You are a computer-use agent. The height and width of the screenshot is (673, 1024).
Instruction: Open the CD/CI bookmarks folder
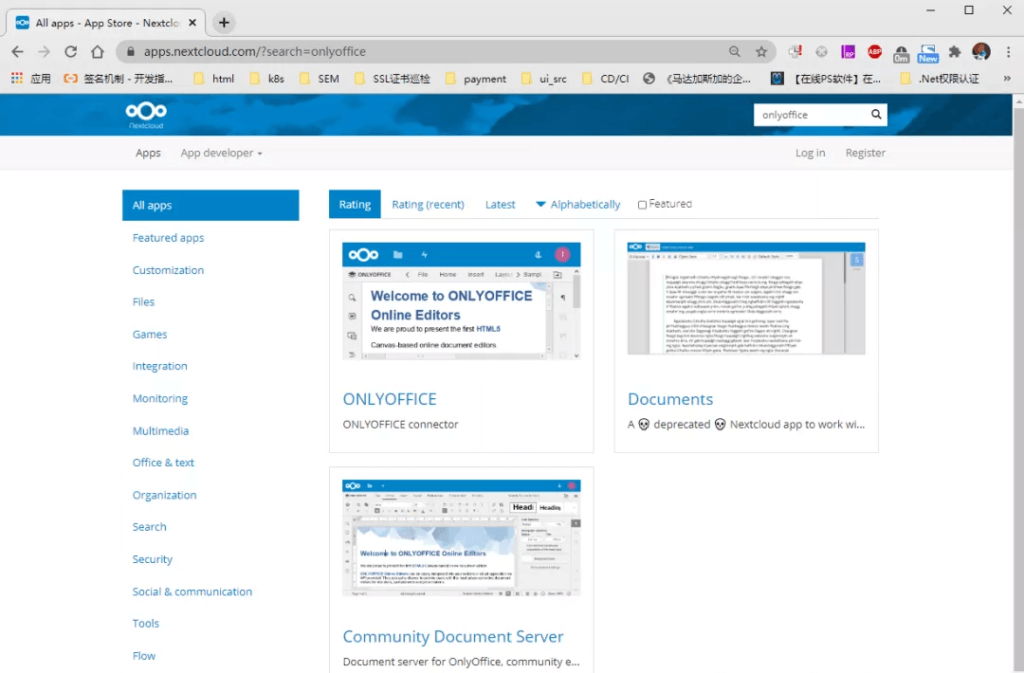click(x=605, y=79)
